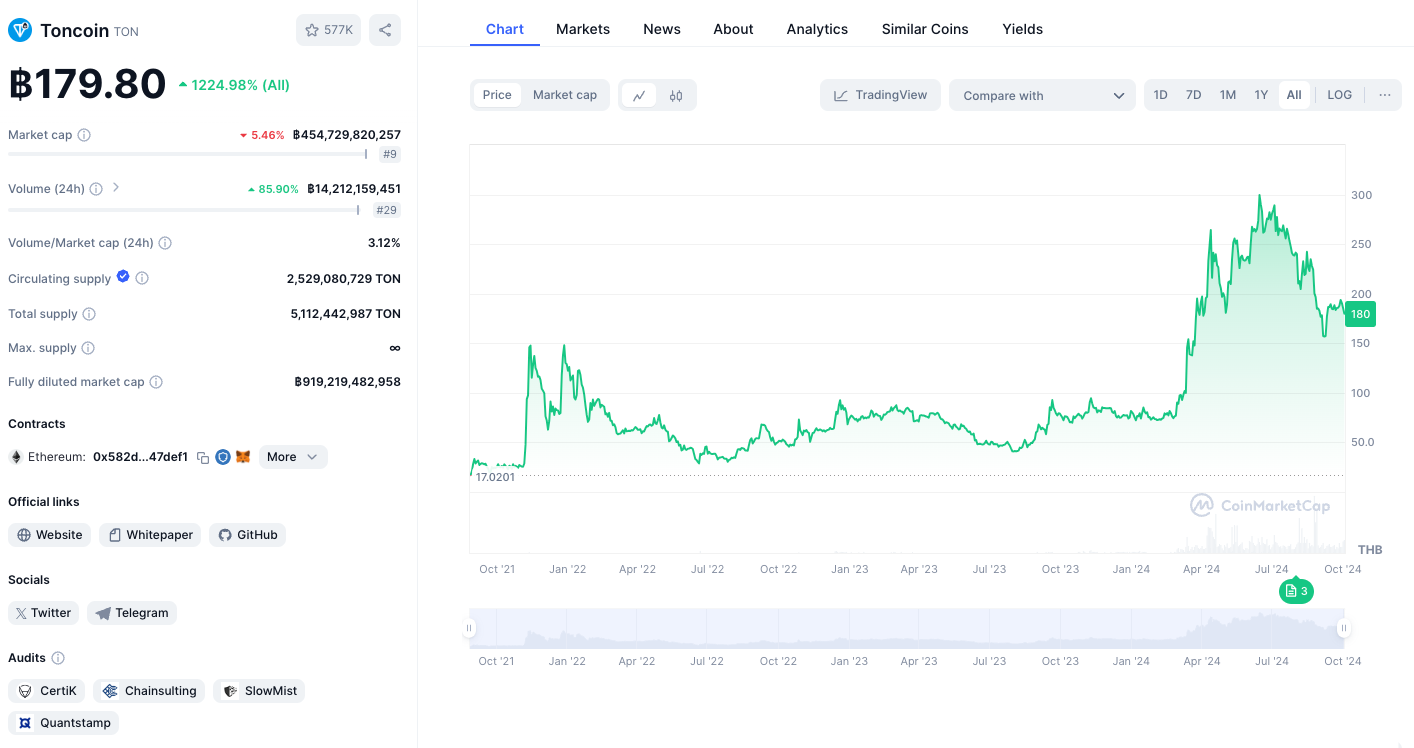Expand Volume (24h) chevron arrow

[116, 187]
